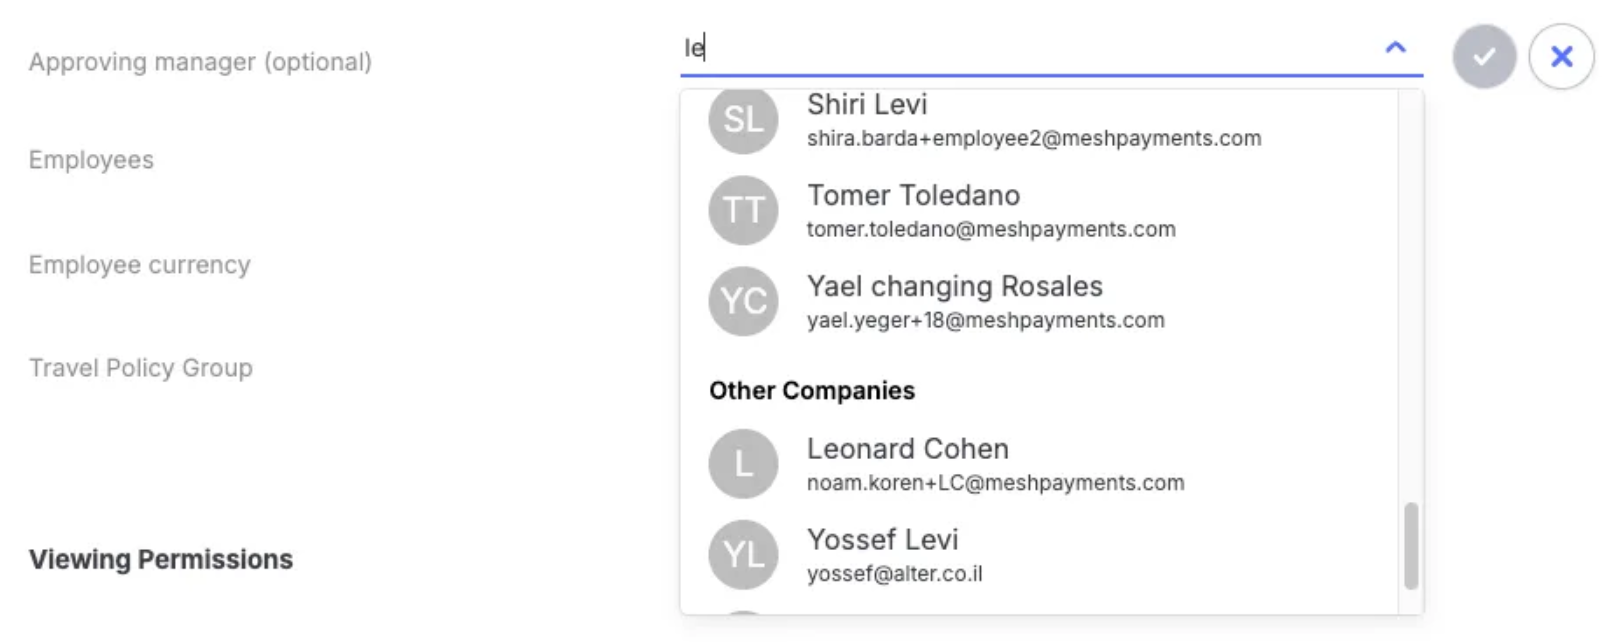Click the YC avatar icon
This screenshot has height=642, width=1616.
point(743,301)
